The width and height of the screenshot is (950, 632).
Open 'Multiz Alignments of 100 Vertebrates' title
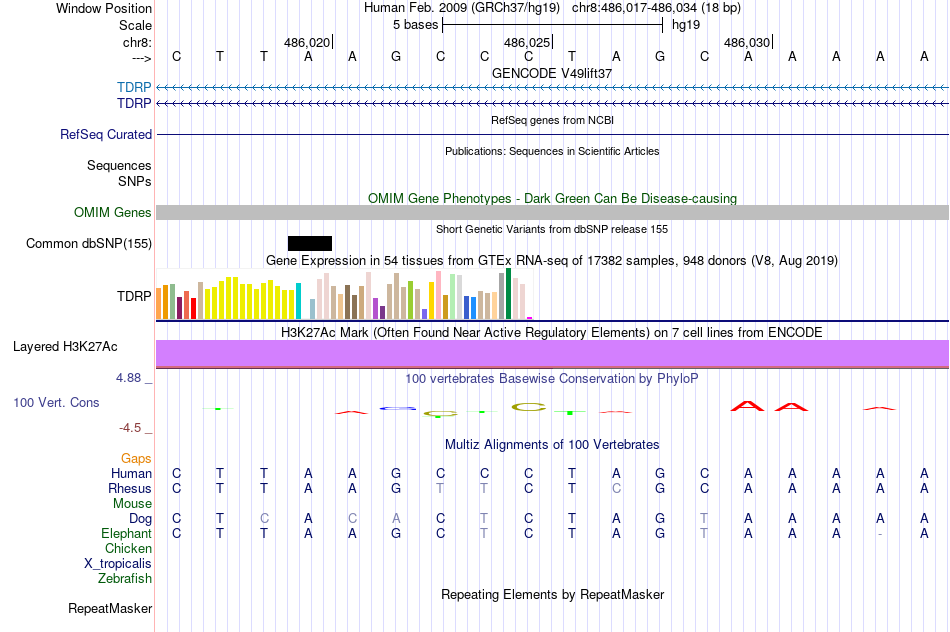(x=552, y=445)
